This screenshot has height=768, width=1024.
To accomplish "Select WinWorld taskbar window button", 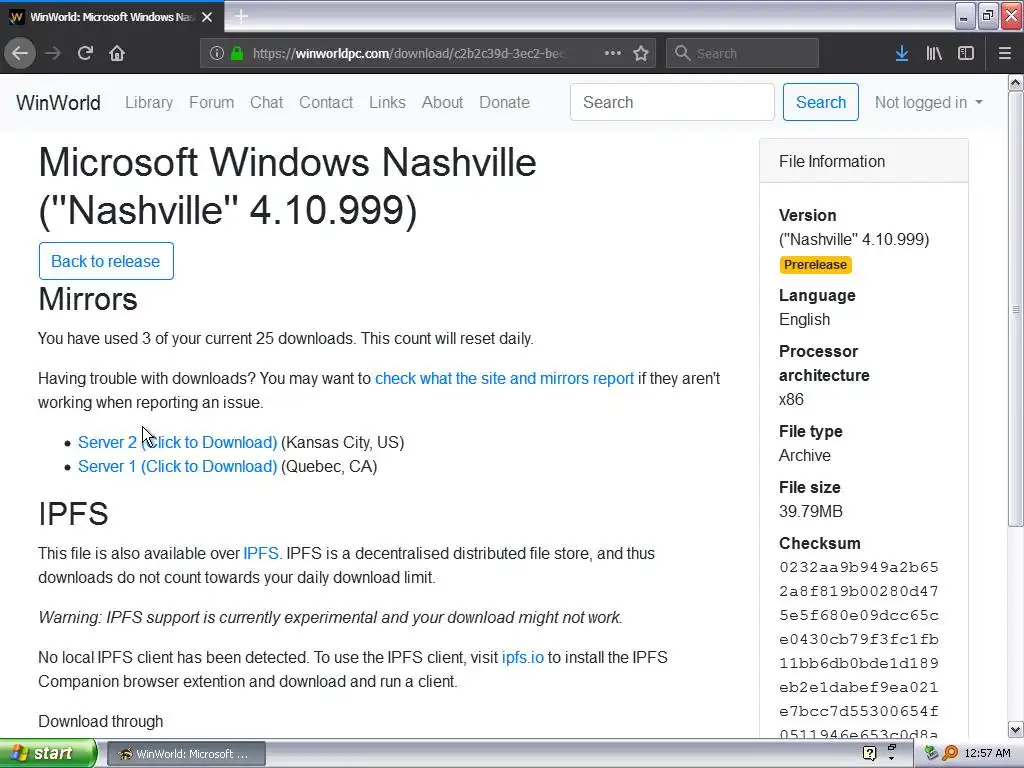I will click(x=185, y=754).
